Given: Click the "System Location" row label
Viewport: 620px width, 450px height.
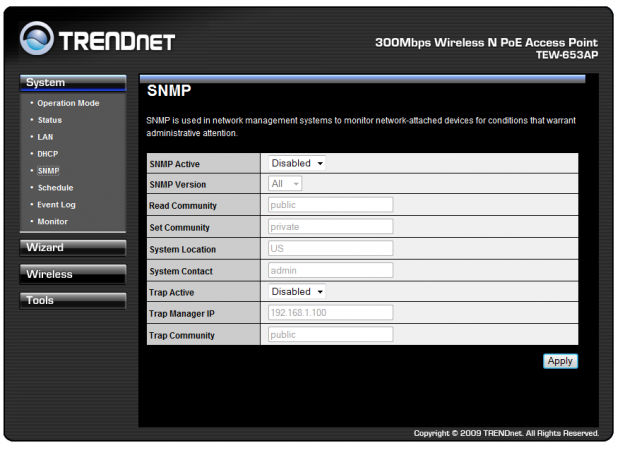Looking at the screenshot, I should point(182,250).
